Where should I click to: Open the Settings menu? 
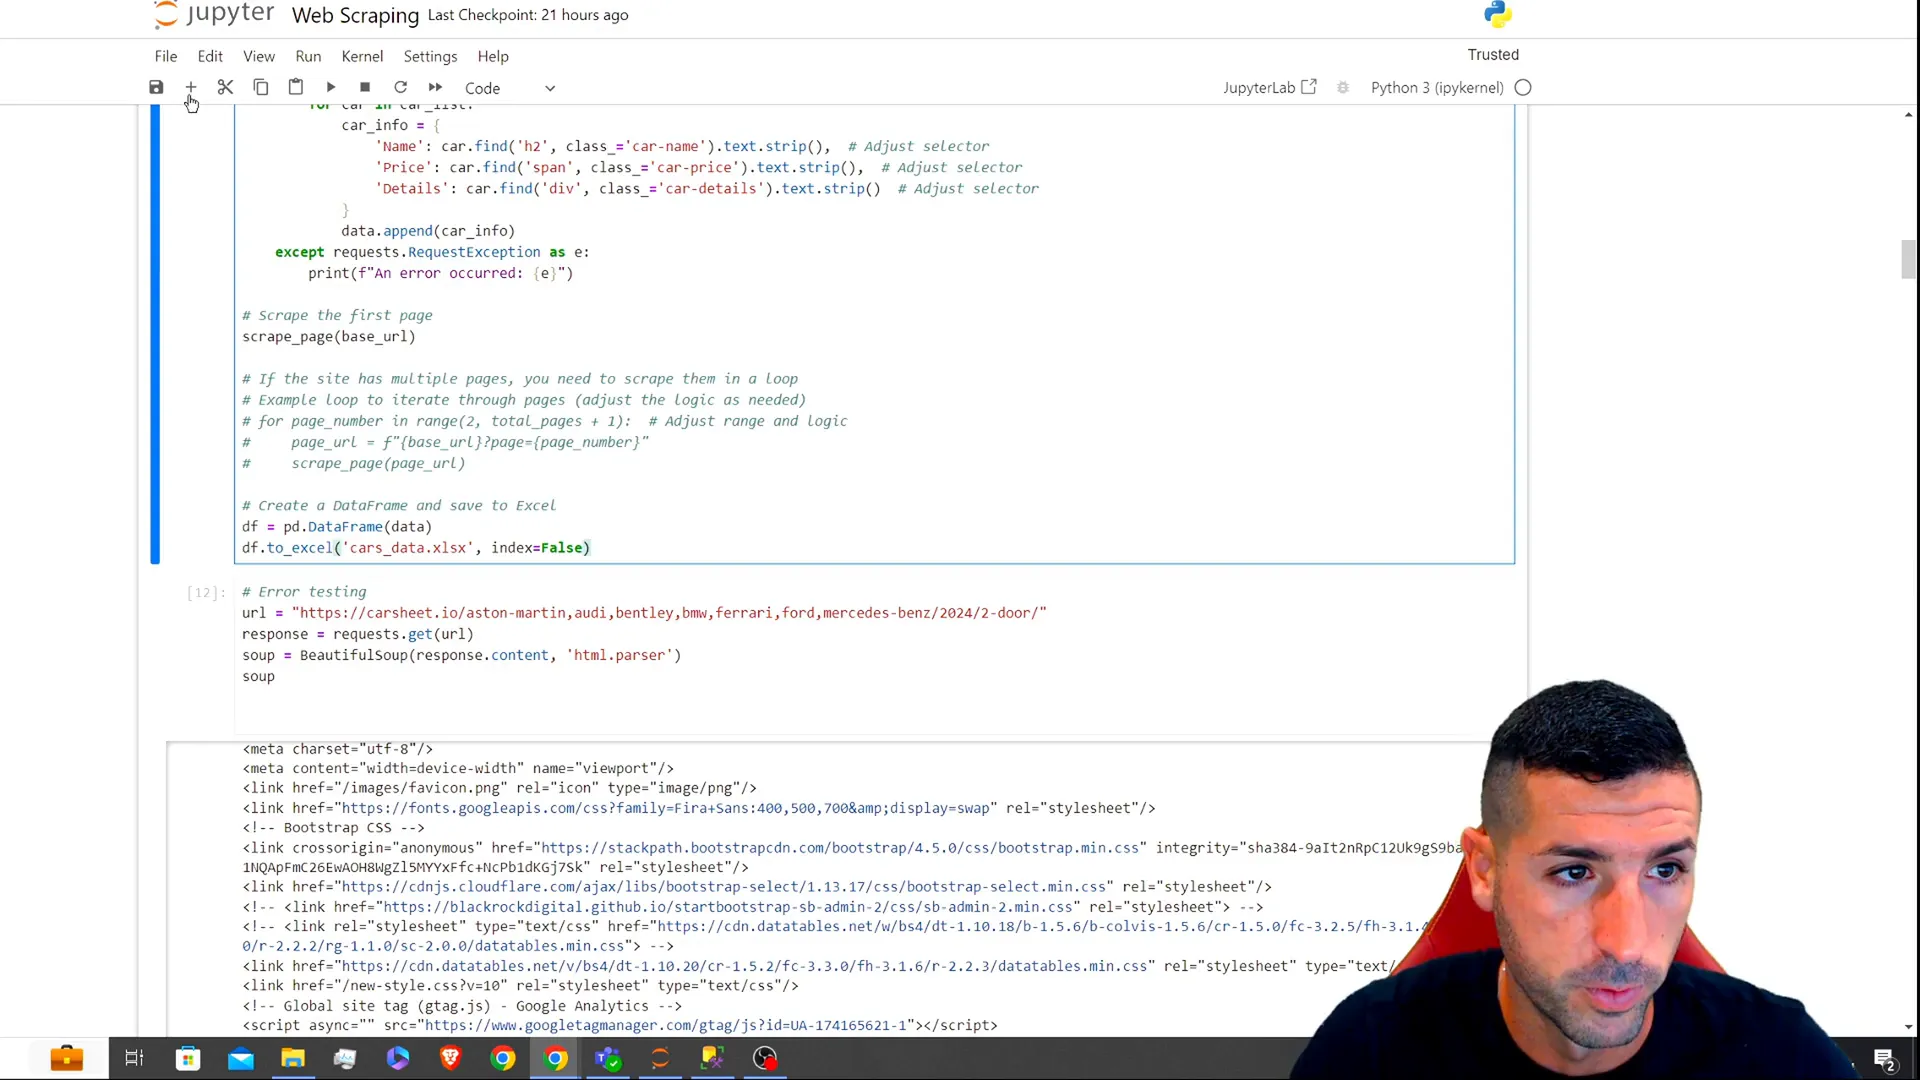pyautogui.click(x=430, y=56)
